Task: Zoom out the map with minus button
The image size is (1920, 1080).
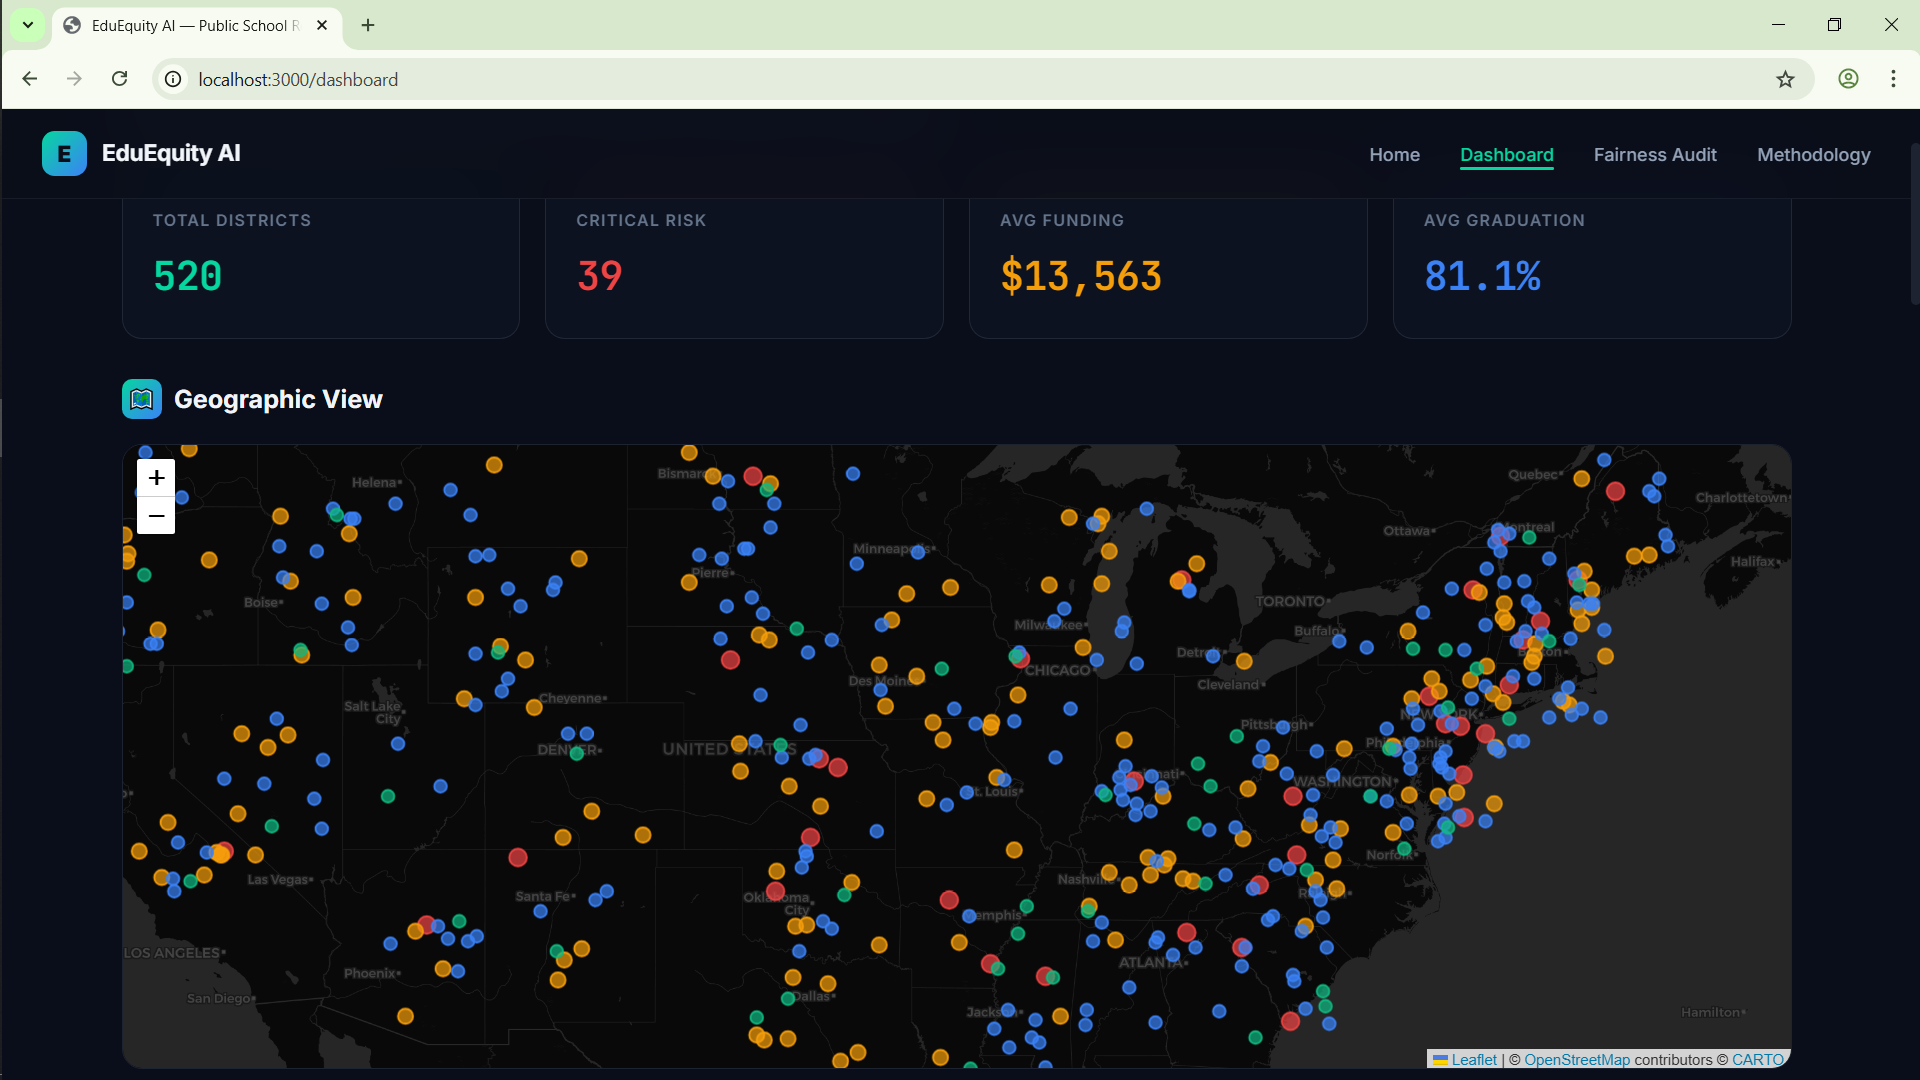Action: point(156,516)
